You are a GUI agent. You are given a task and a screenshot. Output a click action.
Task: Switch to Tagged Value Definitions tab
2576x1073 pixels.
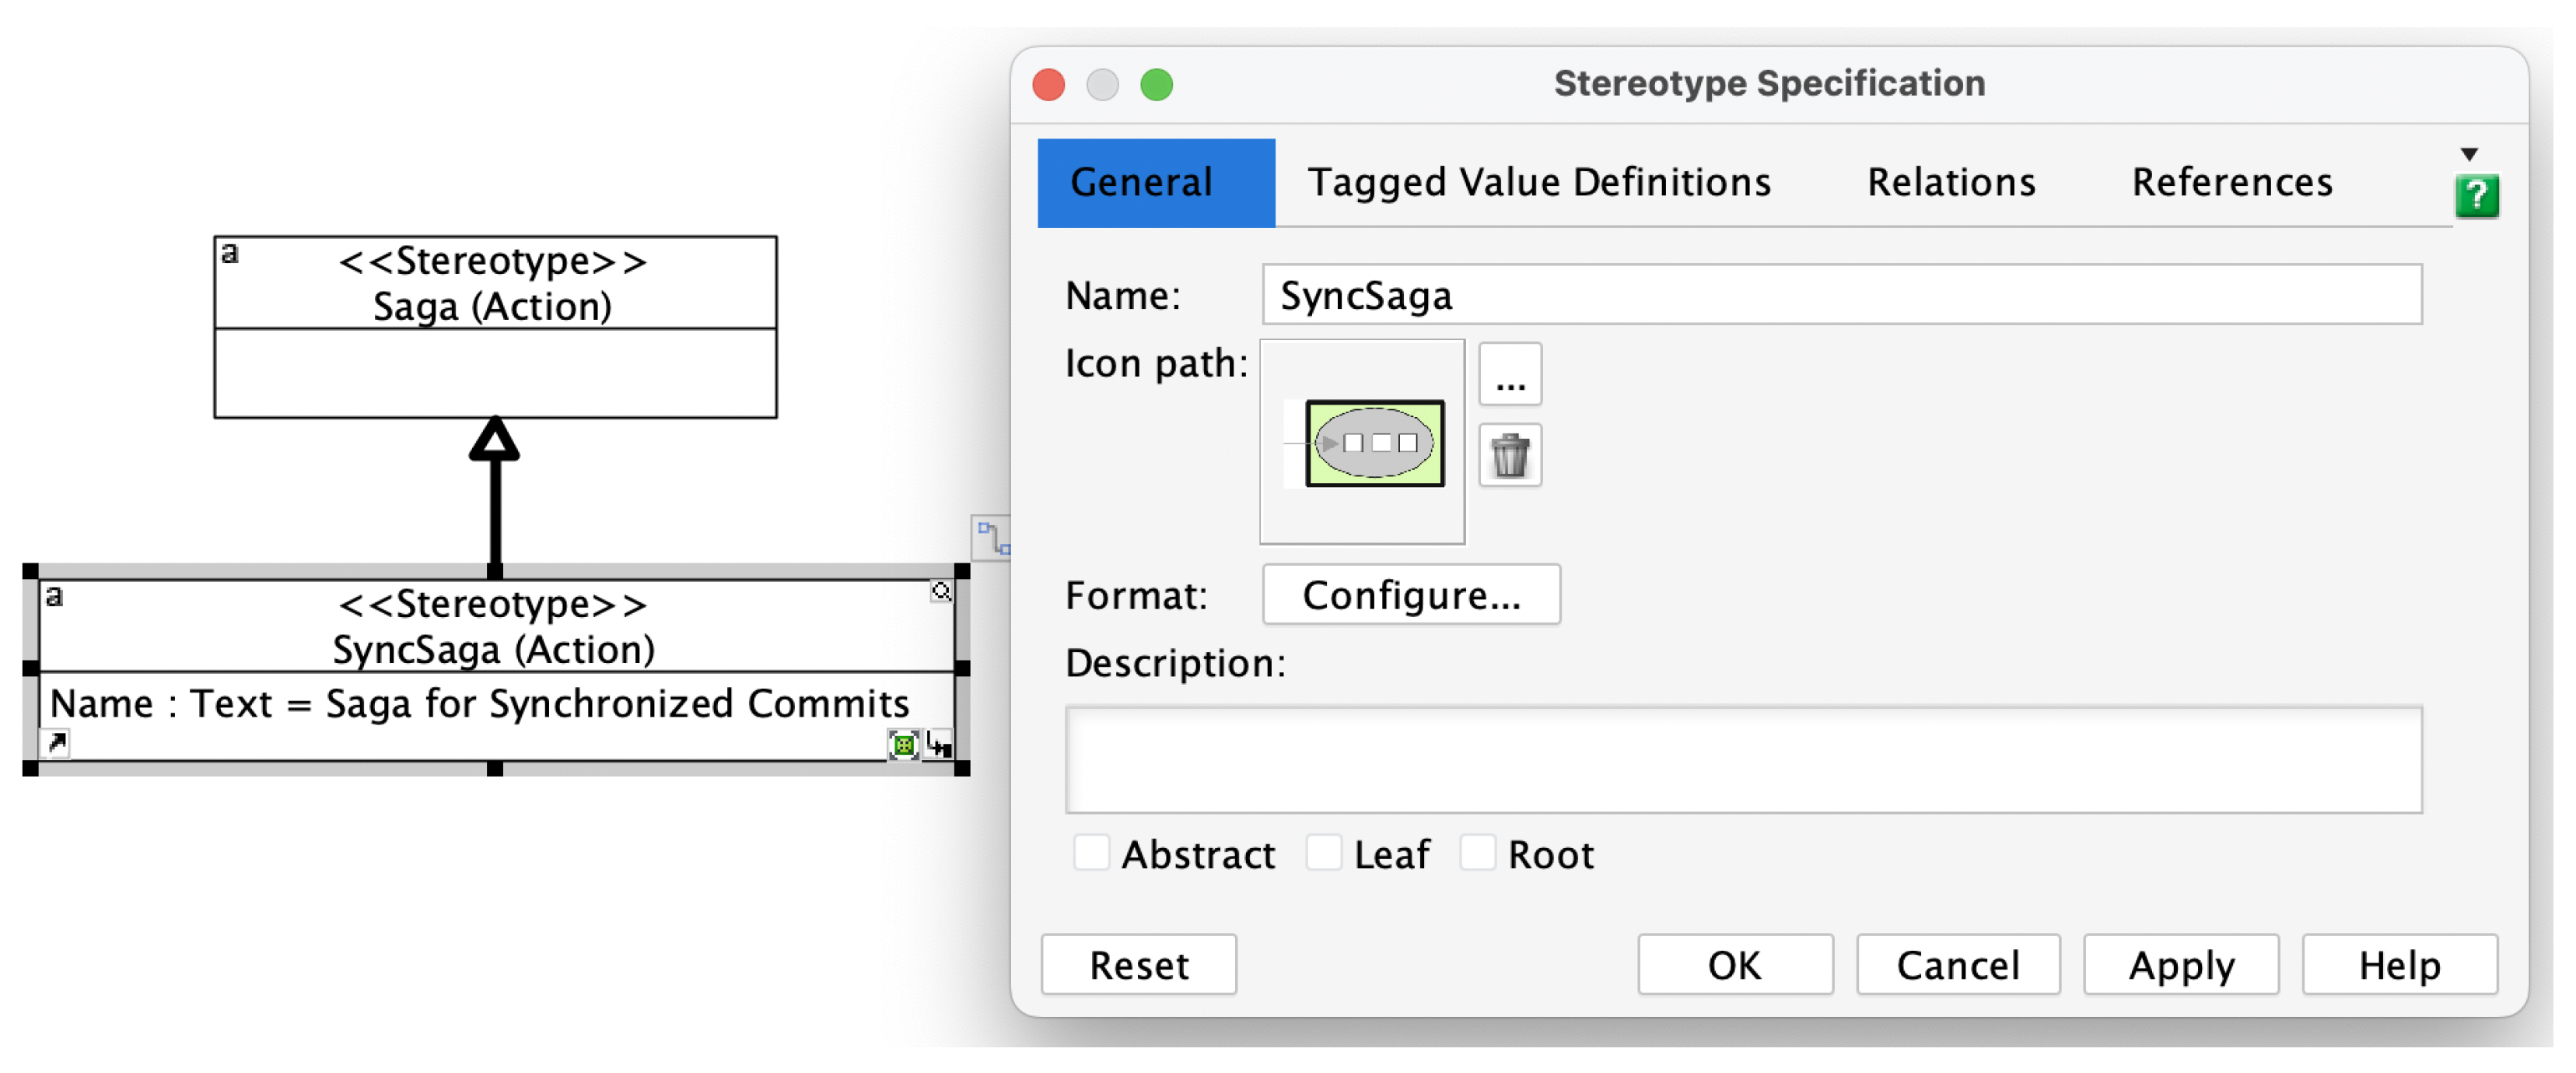click(x=1538, y=183)
